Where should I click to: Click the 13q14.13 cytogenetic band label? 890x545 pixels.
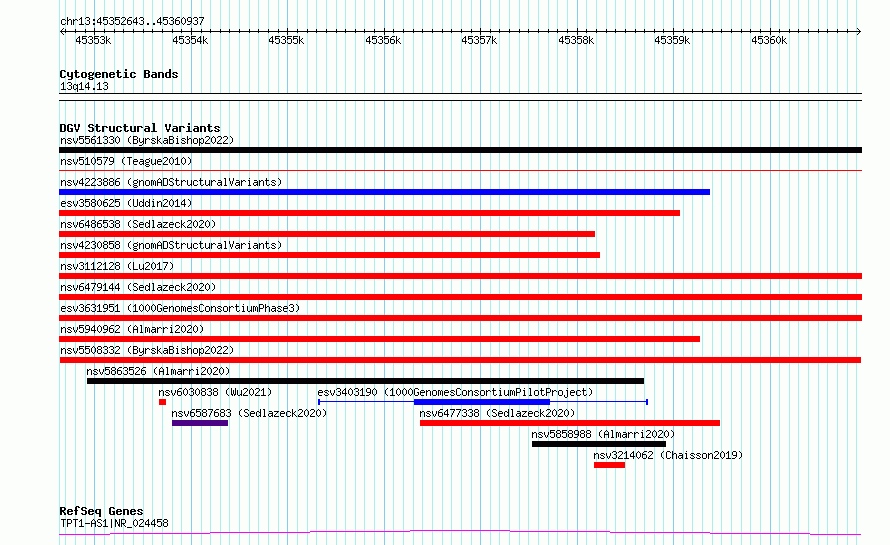point(84,86)
